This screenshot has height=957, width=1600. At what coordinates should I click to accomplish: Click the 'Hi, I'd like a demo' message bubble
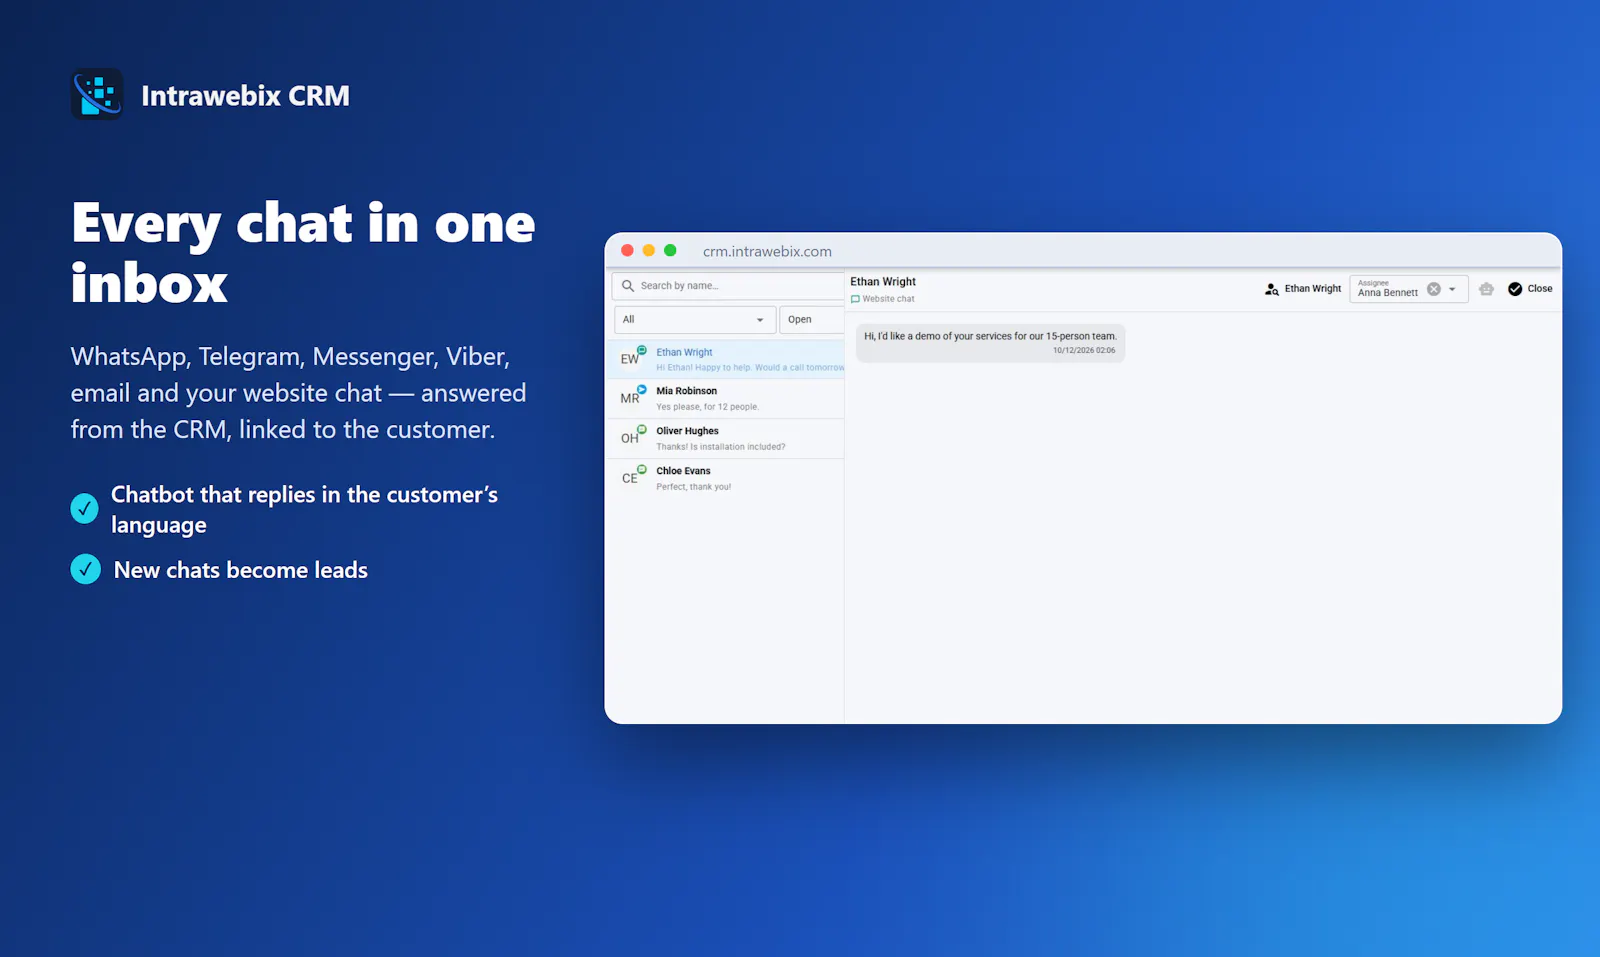pyautogui.click(x=990, y=342)
